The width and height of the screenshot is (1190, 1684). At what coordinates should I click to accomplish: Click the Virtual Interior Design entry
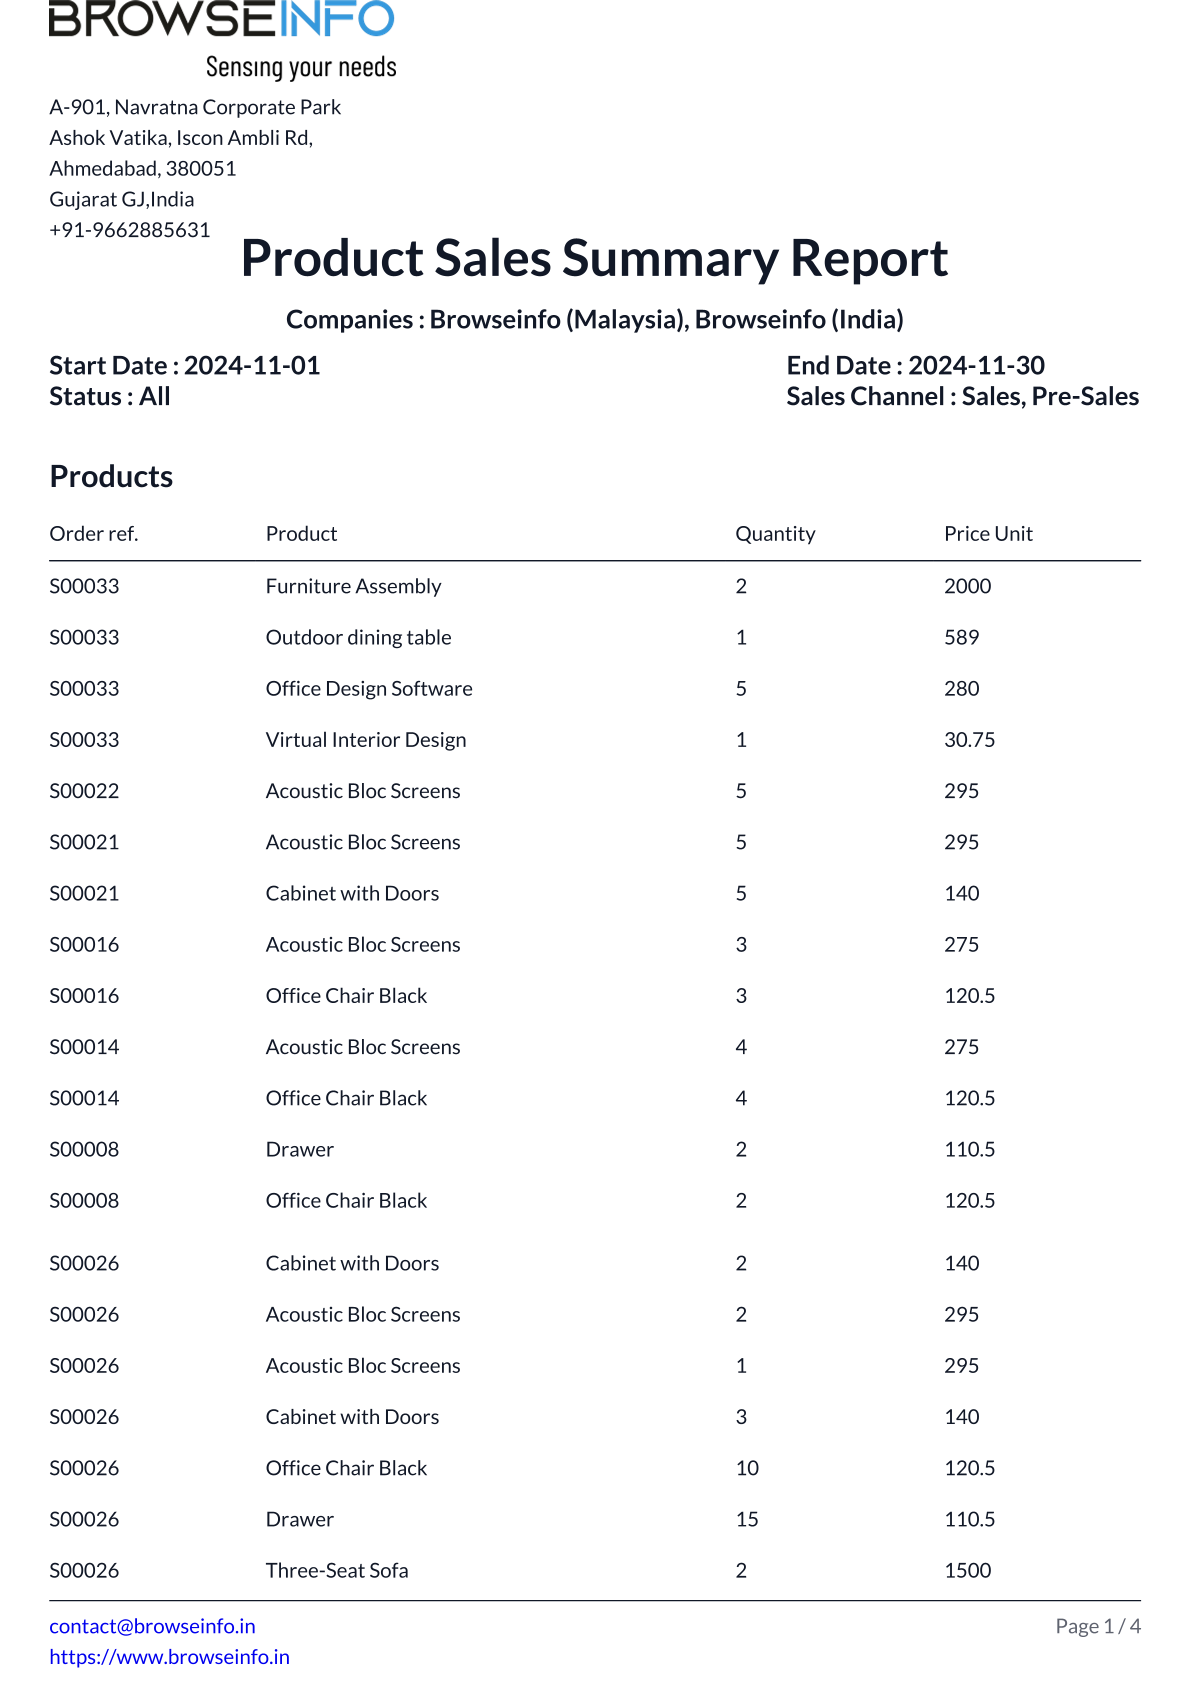point(366,740)
